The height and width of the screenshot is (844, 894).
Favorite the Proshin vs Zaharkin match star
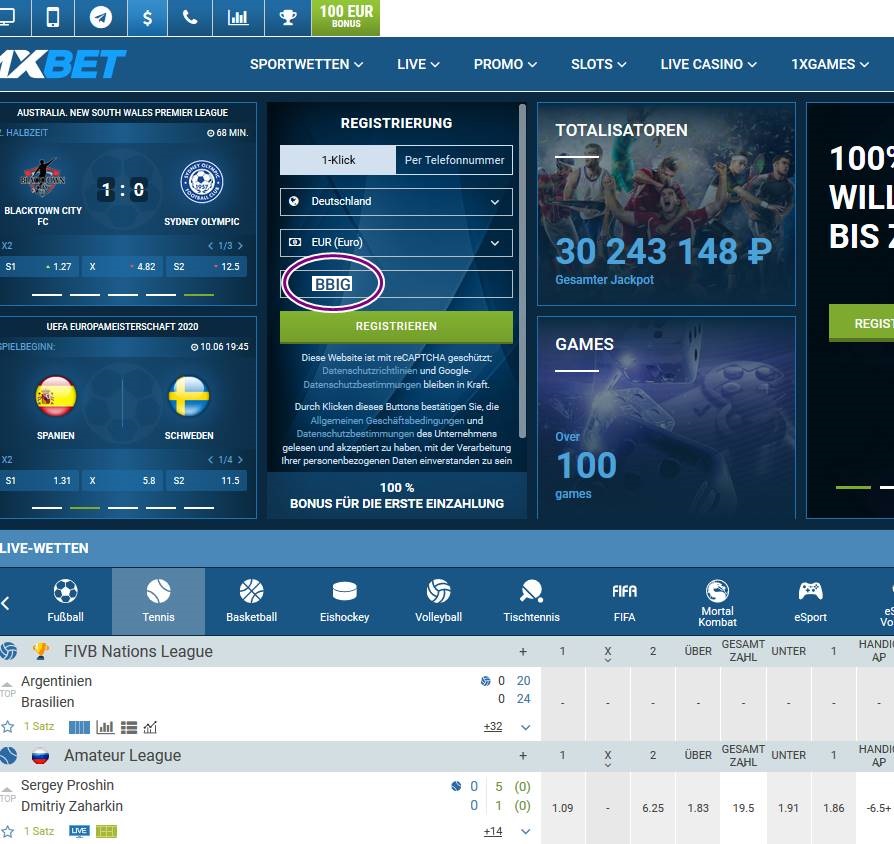tap(7, 831)
